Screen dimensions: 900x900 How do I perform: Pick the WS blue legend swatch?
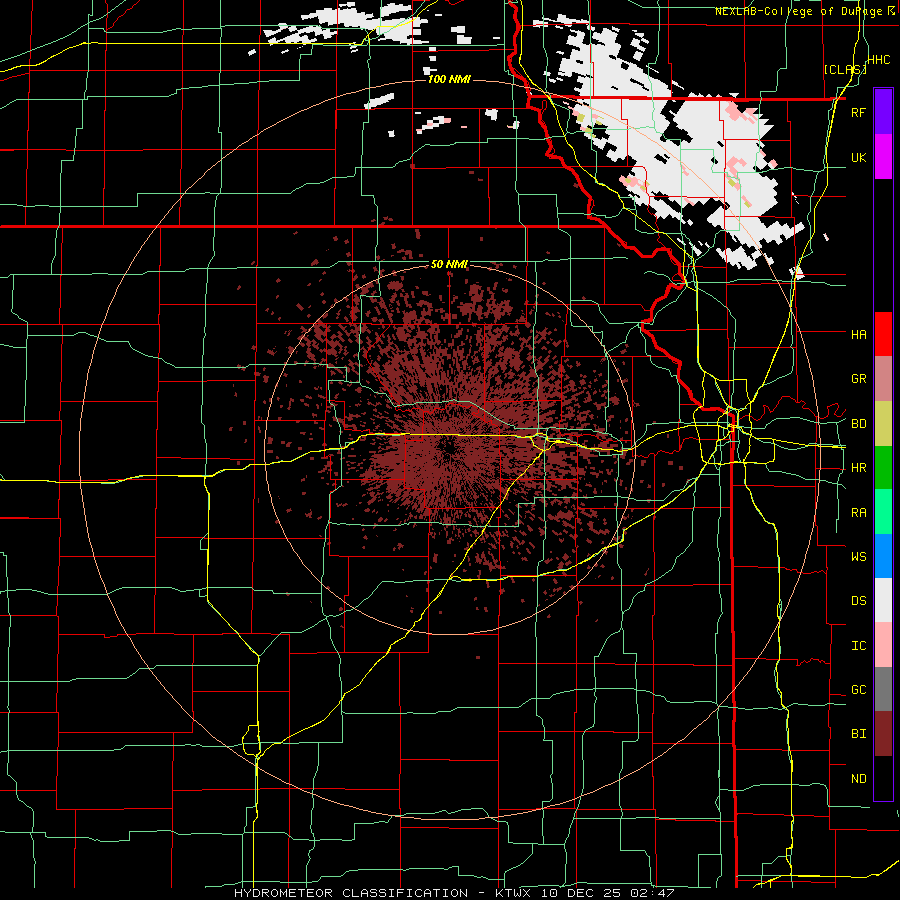(883, 556)
